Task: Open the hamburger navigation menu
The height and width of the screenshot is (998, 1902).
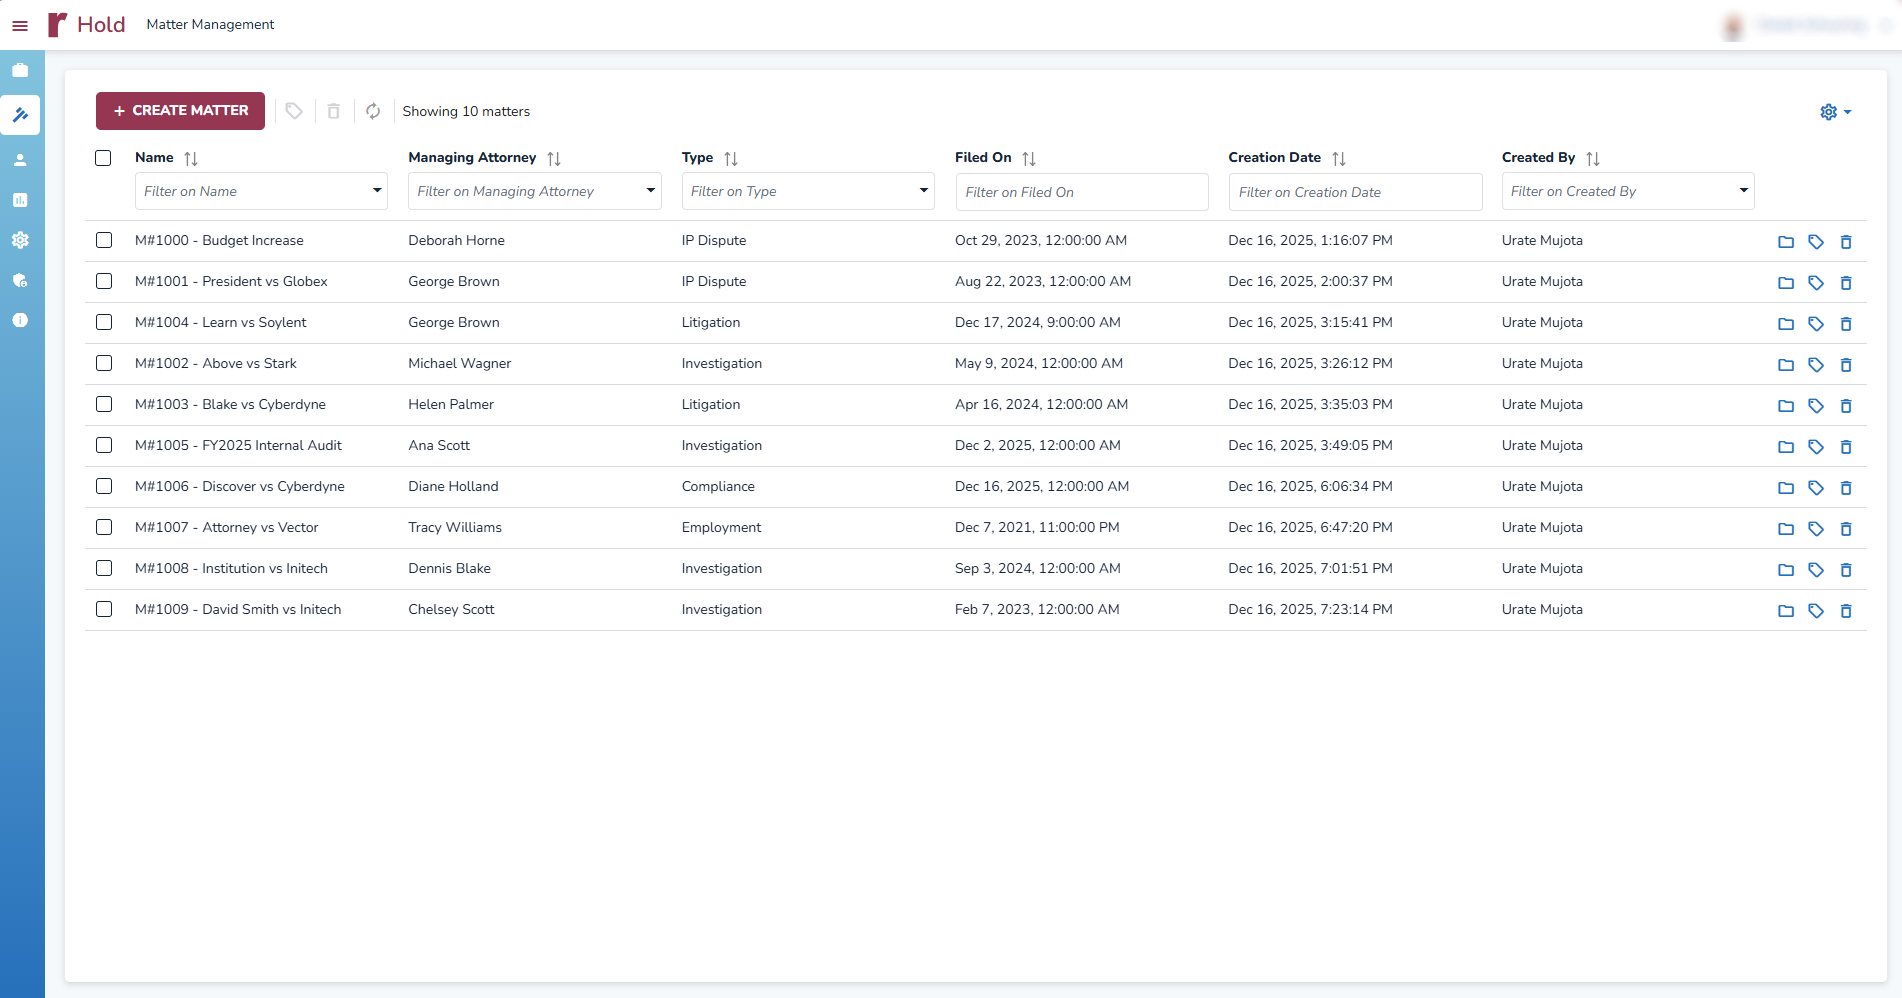Action: (20, 26)
